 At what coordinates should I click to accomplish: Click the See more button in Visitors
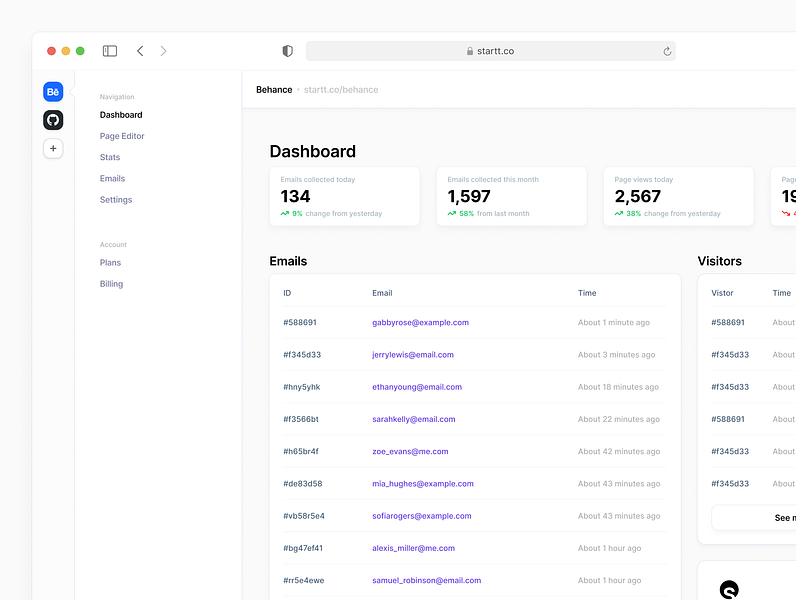click(x=754, y=518)
